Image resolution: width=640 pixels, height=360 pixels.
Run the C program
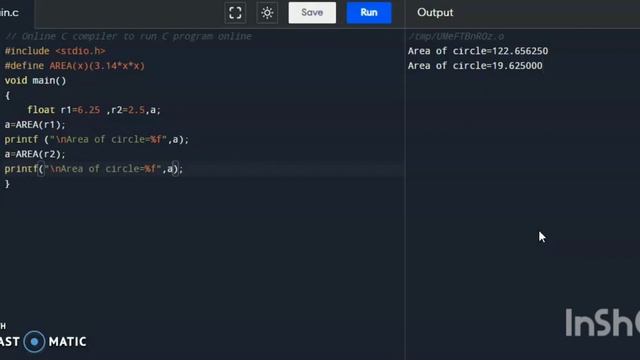click(x=369, y=13)
